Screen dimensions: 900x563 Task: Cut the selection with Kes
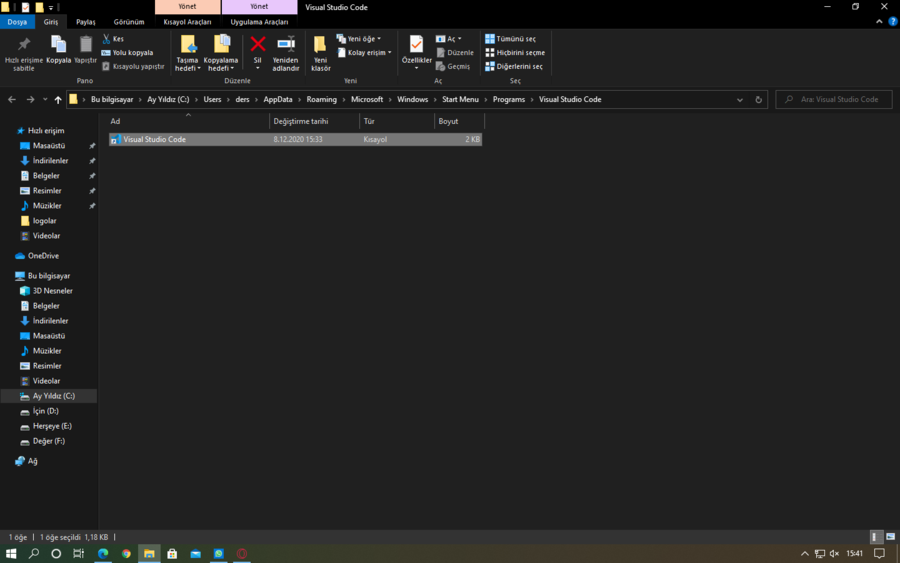[113, 38]
